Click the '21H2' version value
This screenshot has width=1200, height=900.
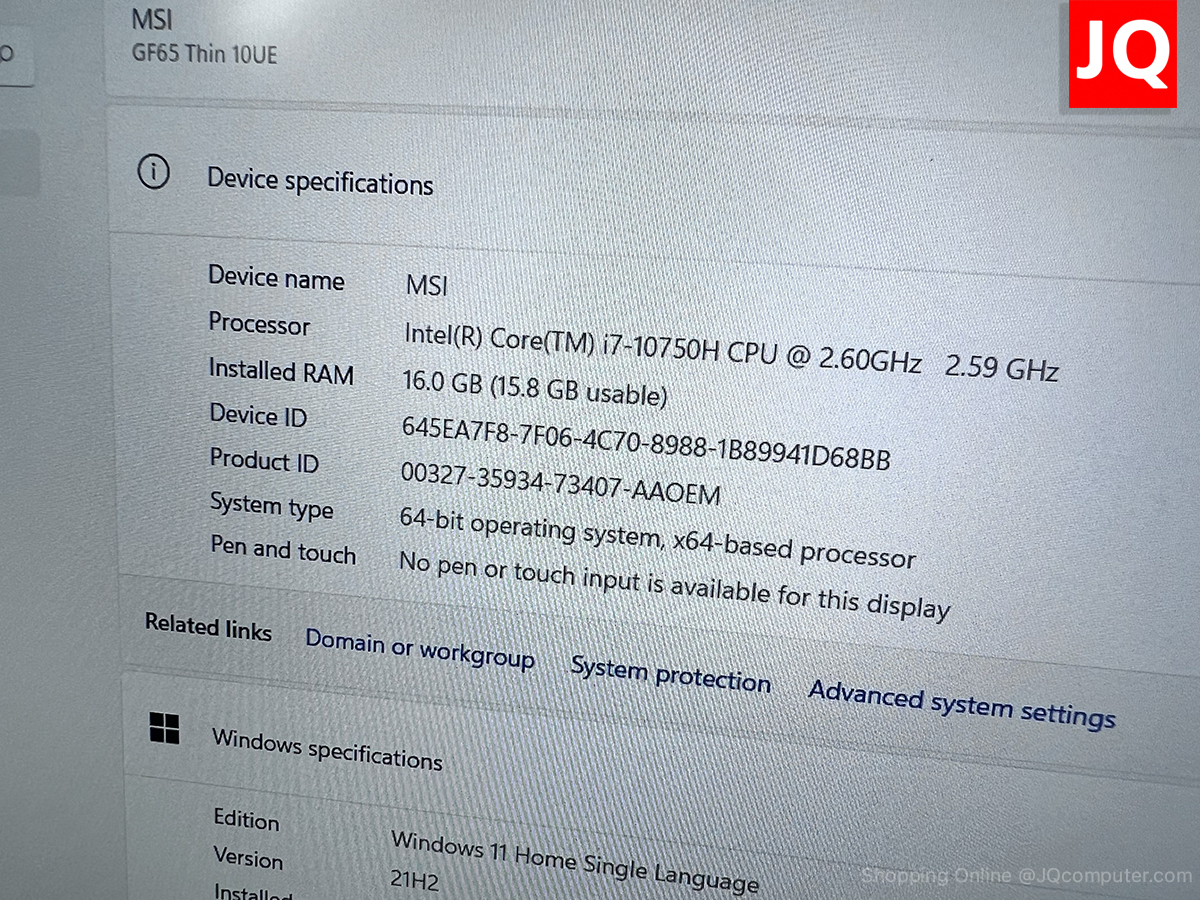[414, 880]
